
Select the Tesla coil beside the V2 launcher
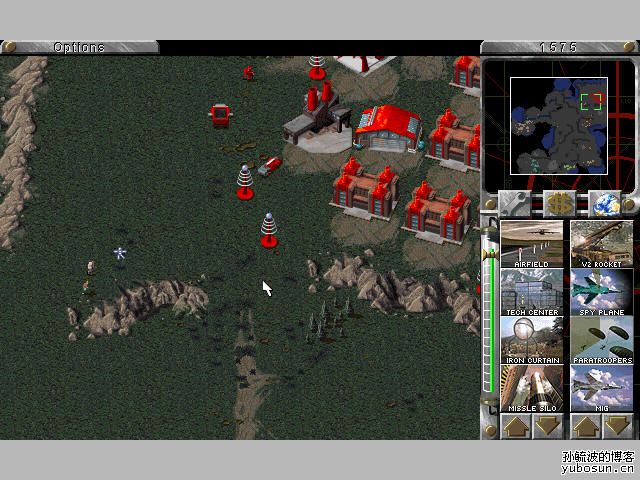[x=245, y=182]
